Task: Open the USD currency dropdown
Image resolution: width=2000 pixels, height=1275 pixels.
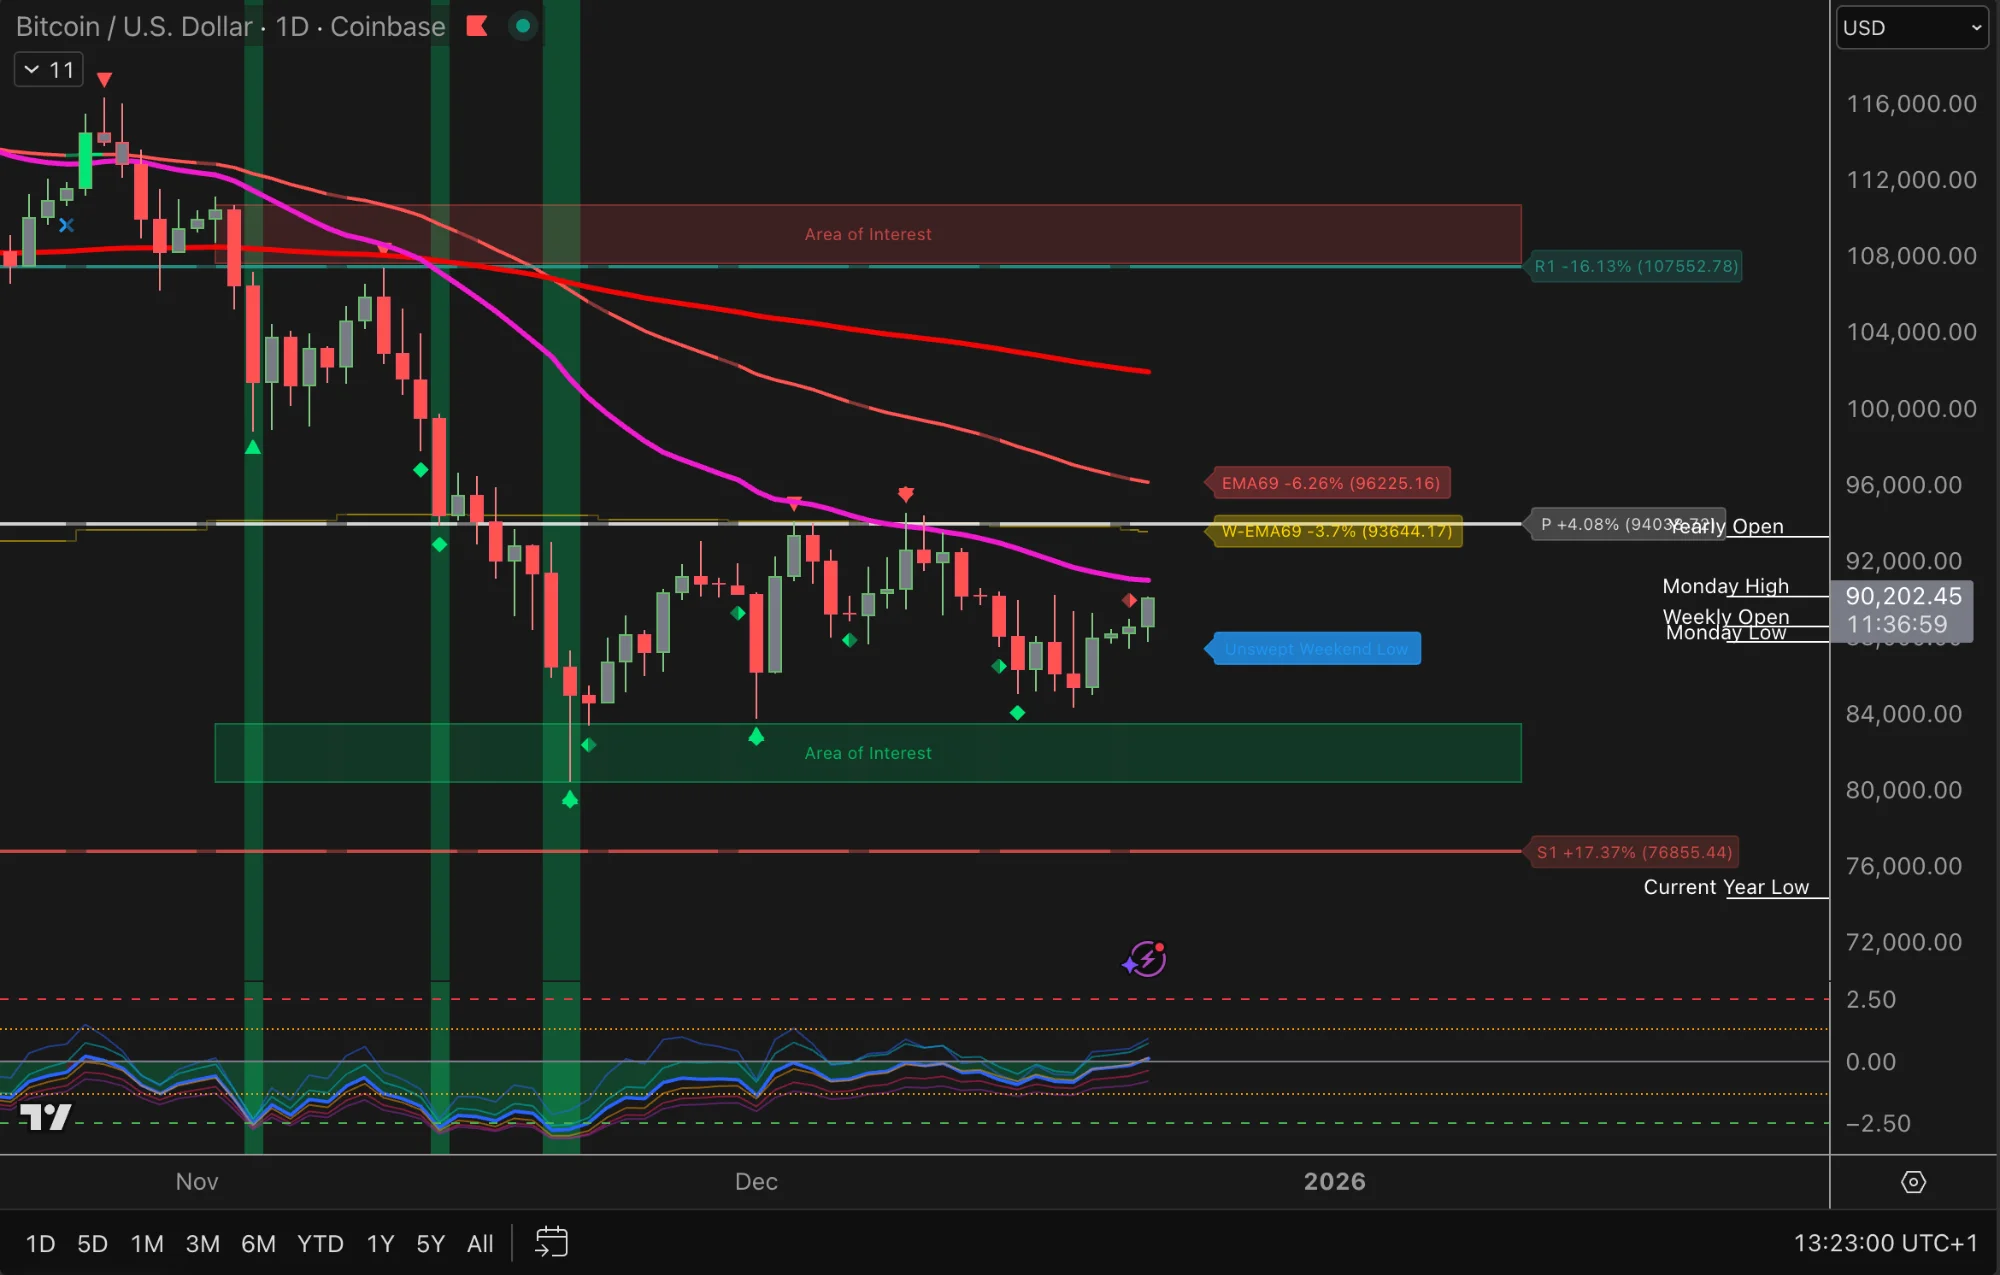Action: point(1910,27)
